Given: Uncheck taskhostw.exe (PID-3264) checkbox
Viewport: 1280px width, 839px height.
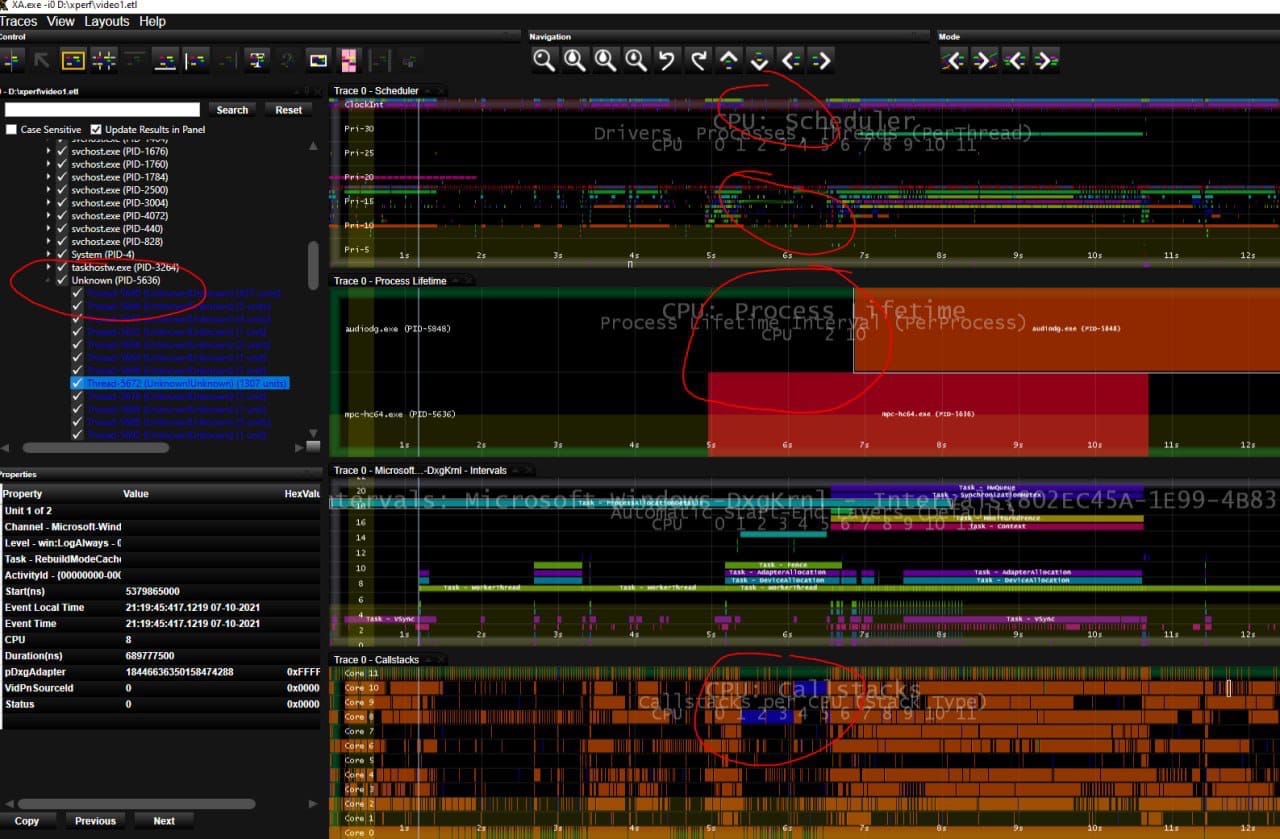Looking at the screenshot, I should 63,268.
